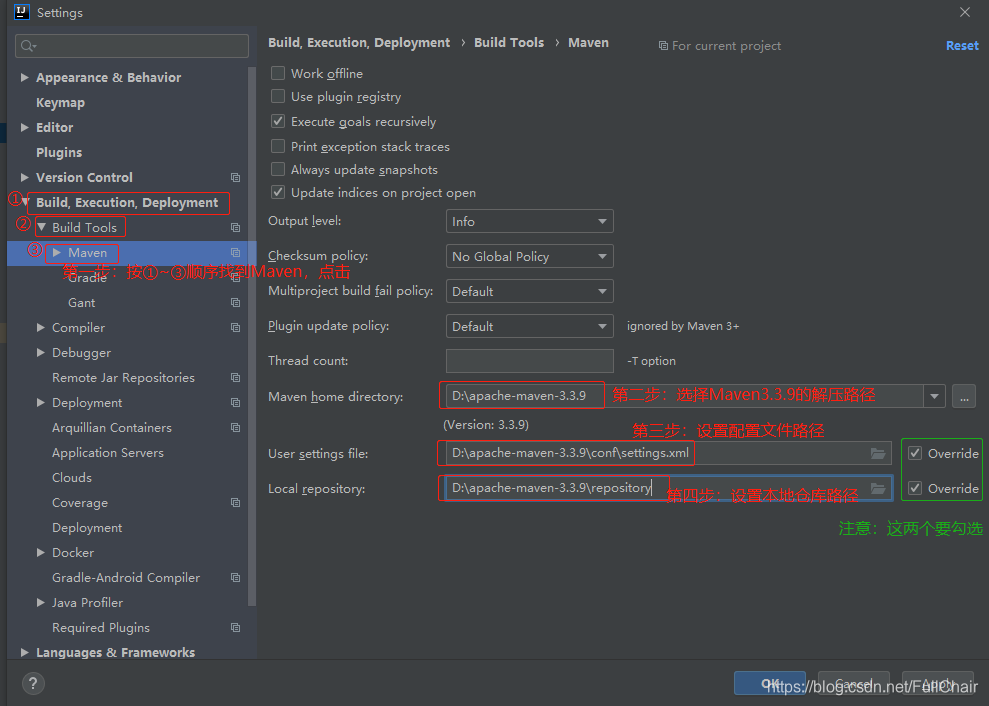The width and height of the screenshot is (989, 706).
Task: Click folder browse icon in Local repository field
Action: 877,488
